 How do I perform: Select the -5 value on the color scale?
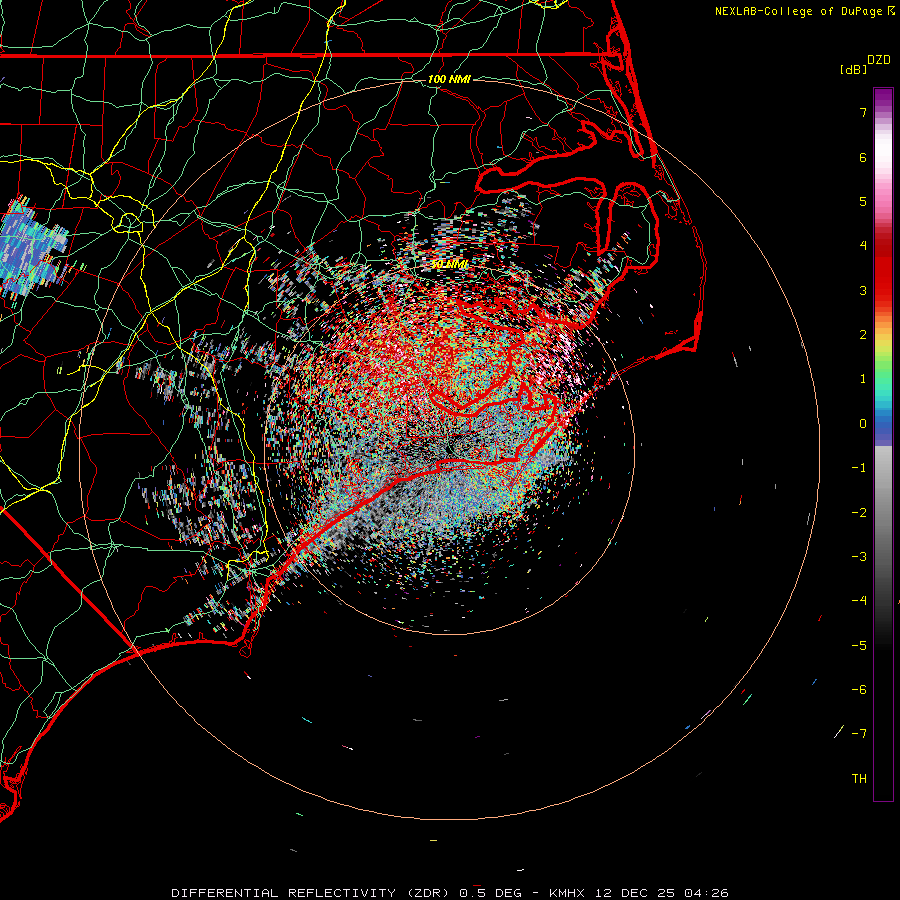click(x=859, y=646)
